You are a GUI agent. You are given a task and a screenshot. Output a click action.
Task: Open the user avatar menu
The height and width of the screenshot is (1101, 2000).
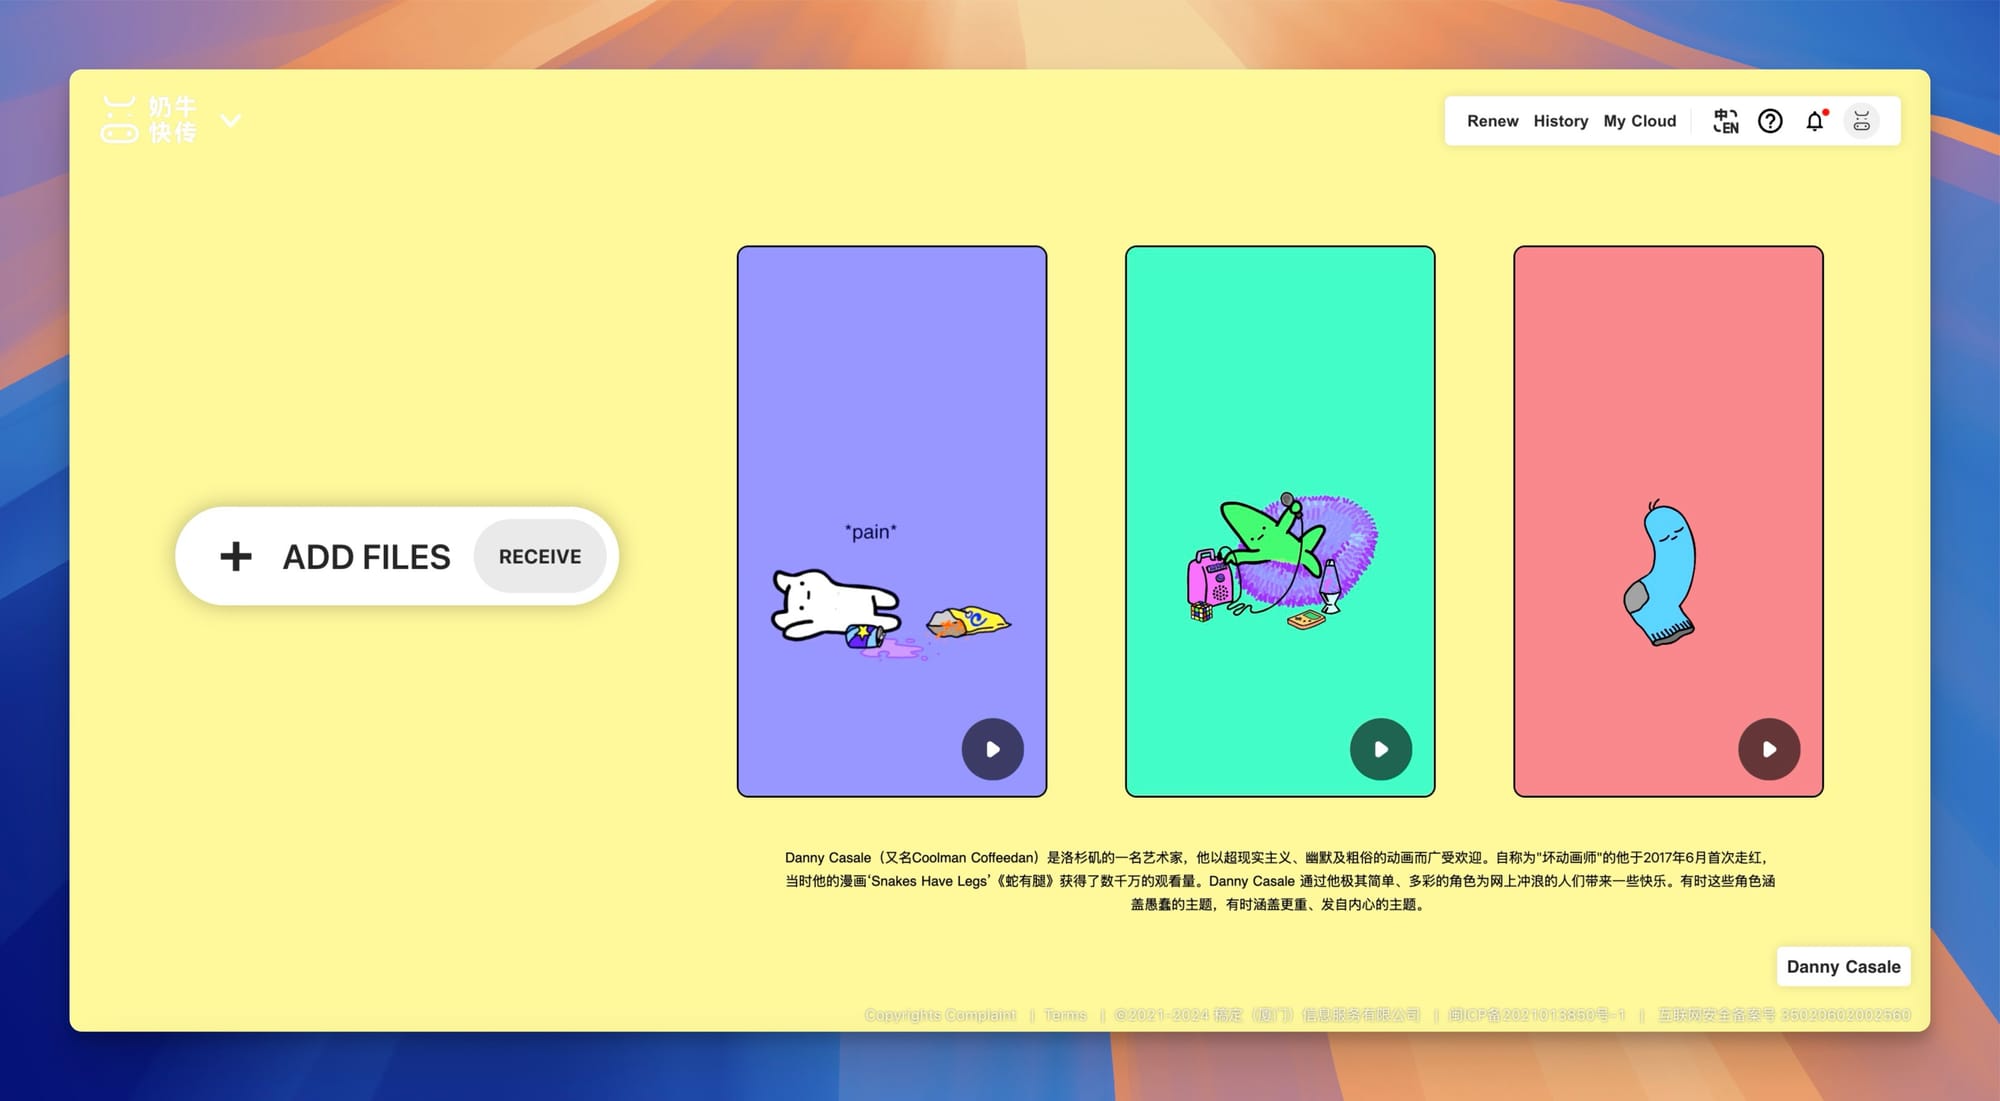pos(1861,121)
